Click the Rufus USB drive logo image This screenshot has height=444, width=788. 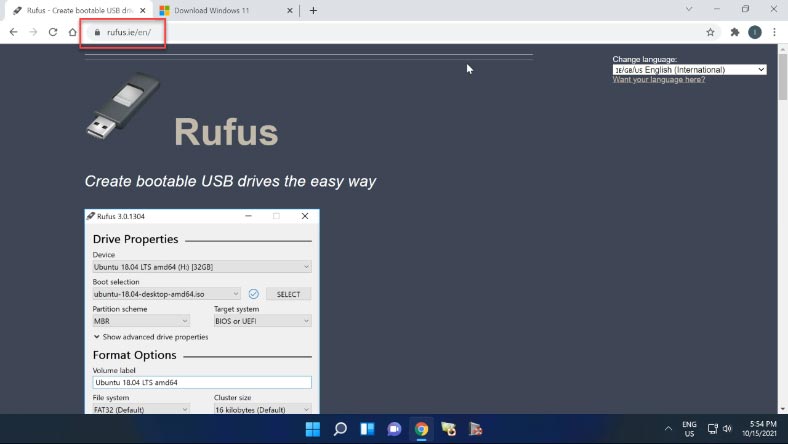coord(124,106)
